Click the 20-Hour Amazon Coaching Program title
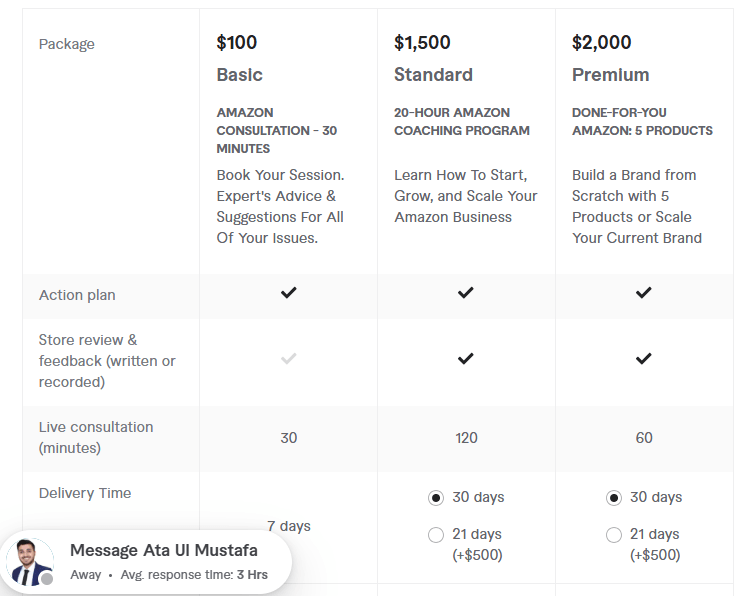The width and height of the screenshot is (749, 596). pos(462,121)
